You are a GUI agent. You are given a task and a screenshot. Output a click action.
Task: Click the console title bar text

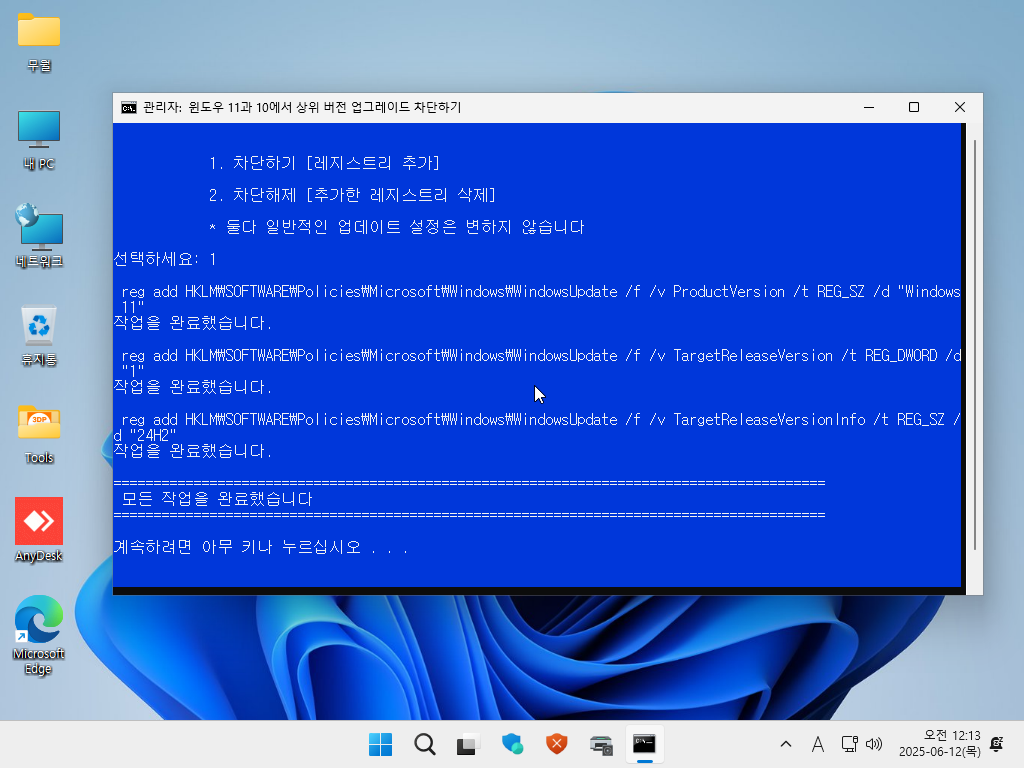coord(302,107)
